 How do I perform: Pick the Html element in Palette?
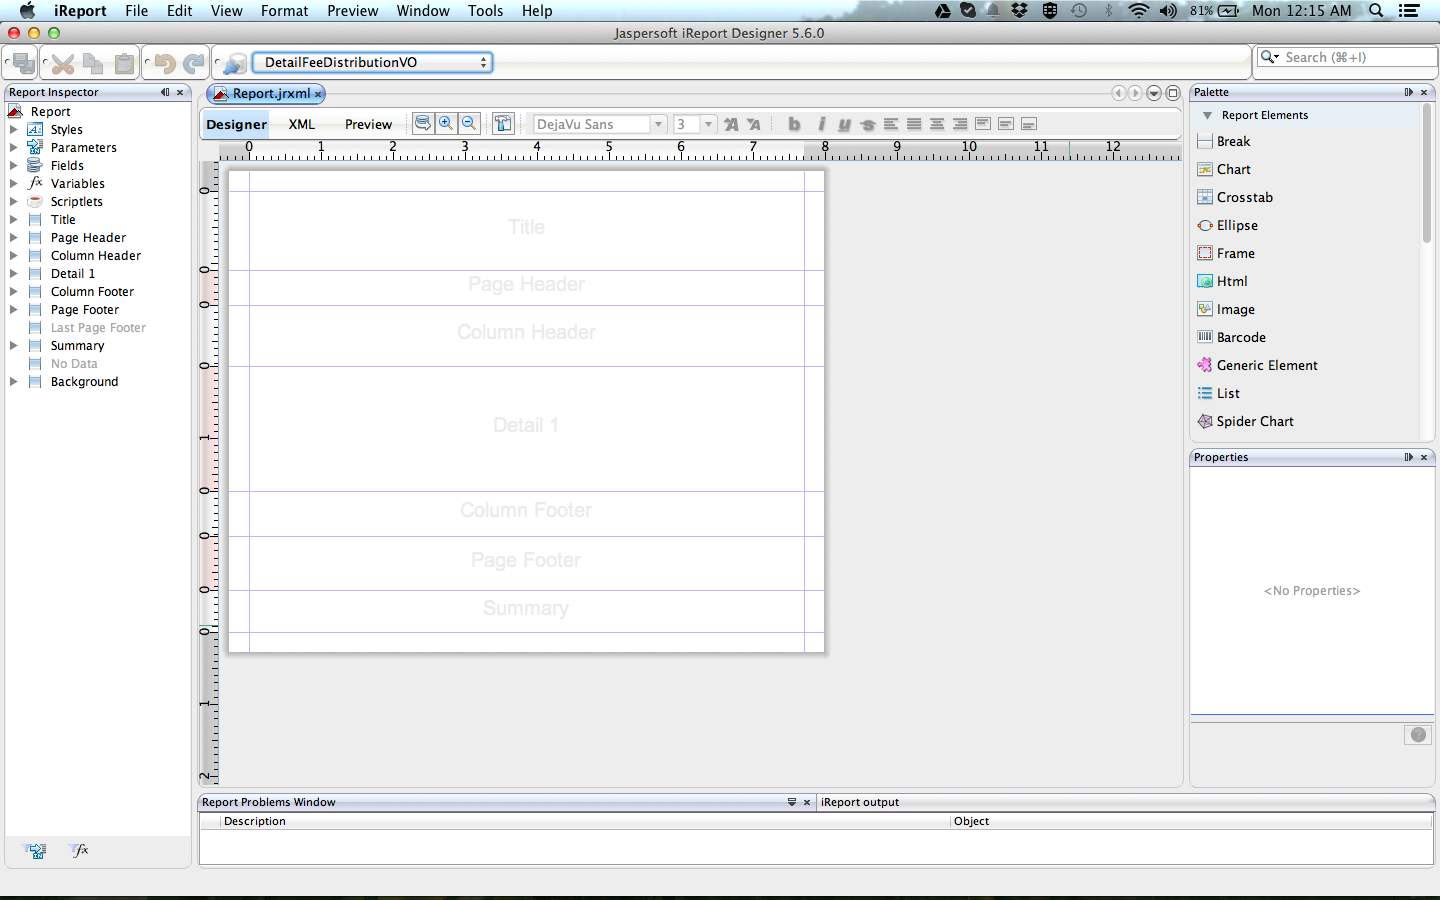click(x=1232, y=282)
